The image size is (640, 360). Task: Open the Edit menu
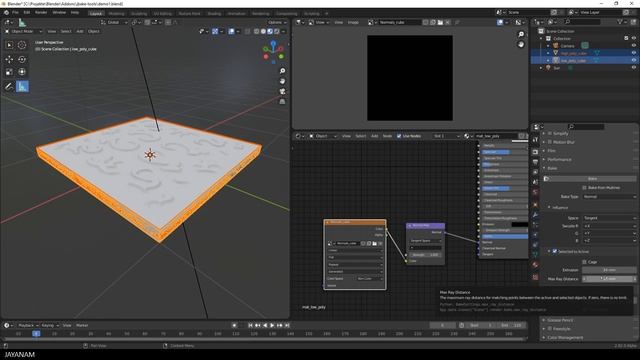(x=27, y=13)
